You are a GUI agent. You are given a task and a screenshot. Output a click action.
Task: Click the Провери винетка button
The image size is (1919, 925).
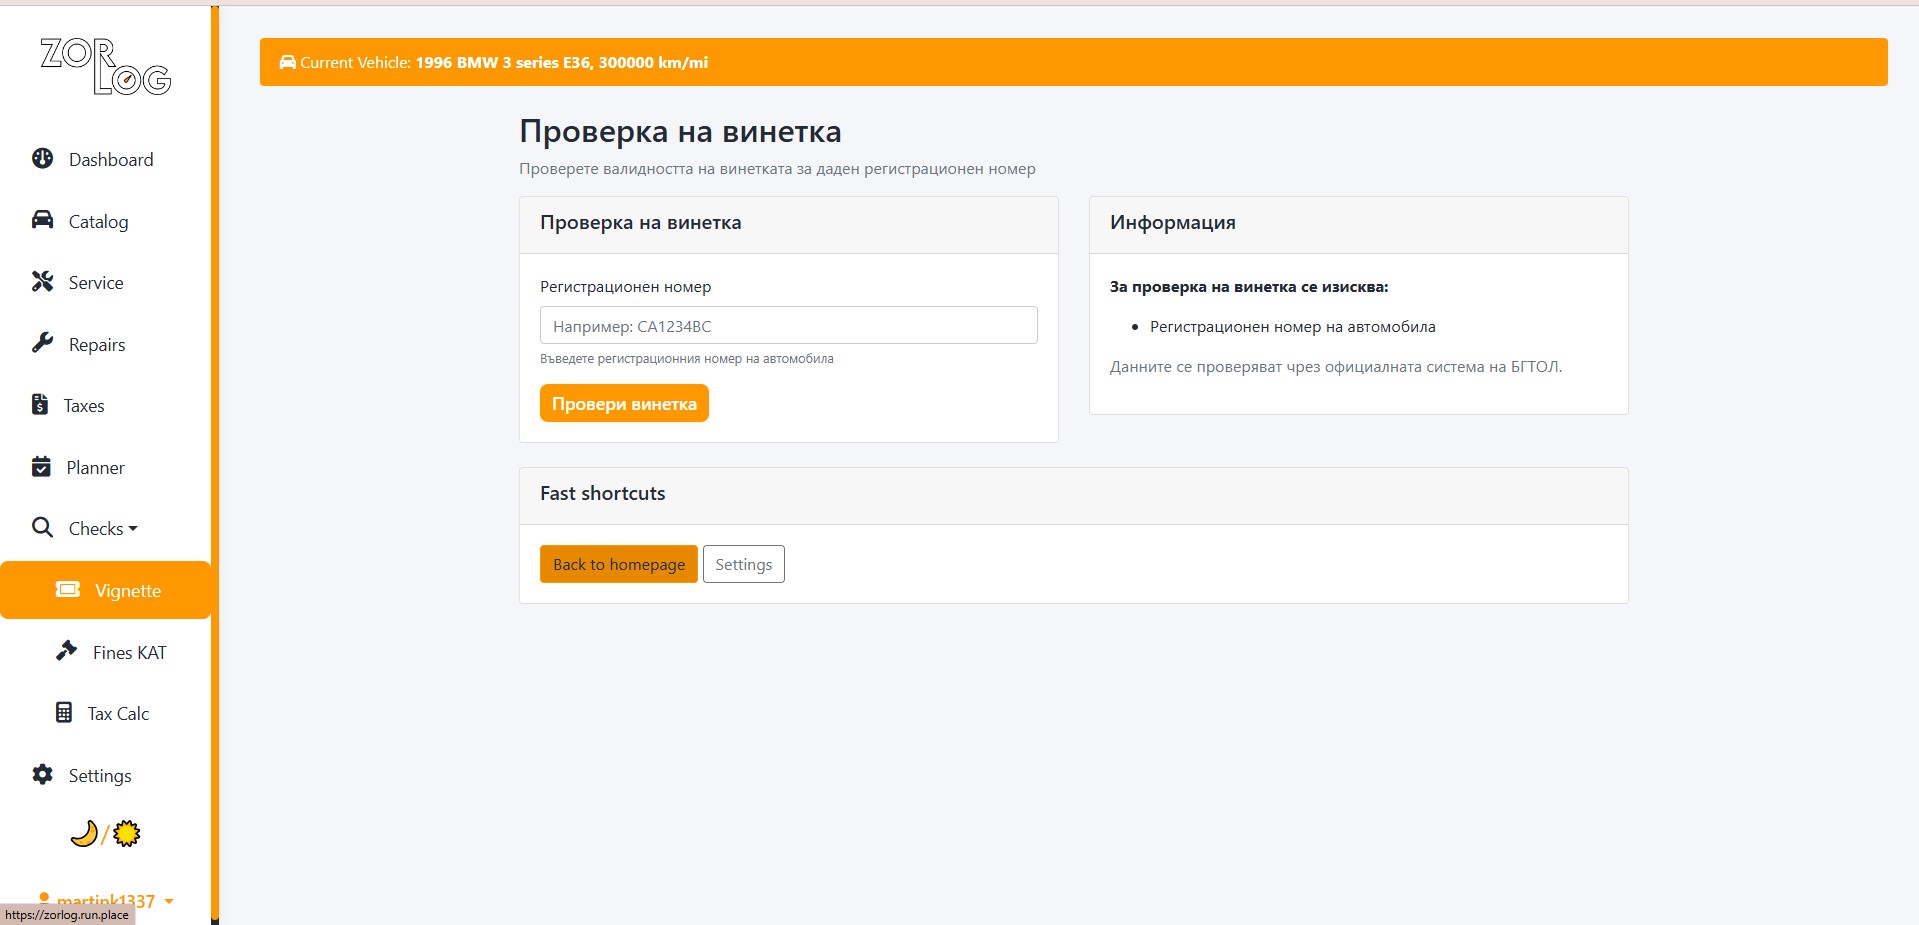point(624,404)
